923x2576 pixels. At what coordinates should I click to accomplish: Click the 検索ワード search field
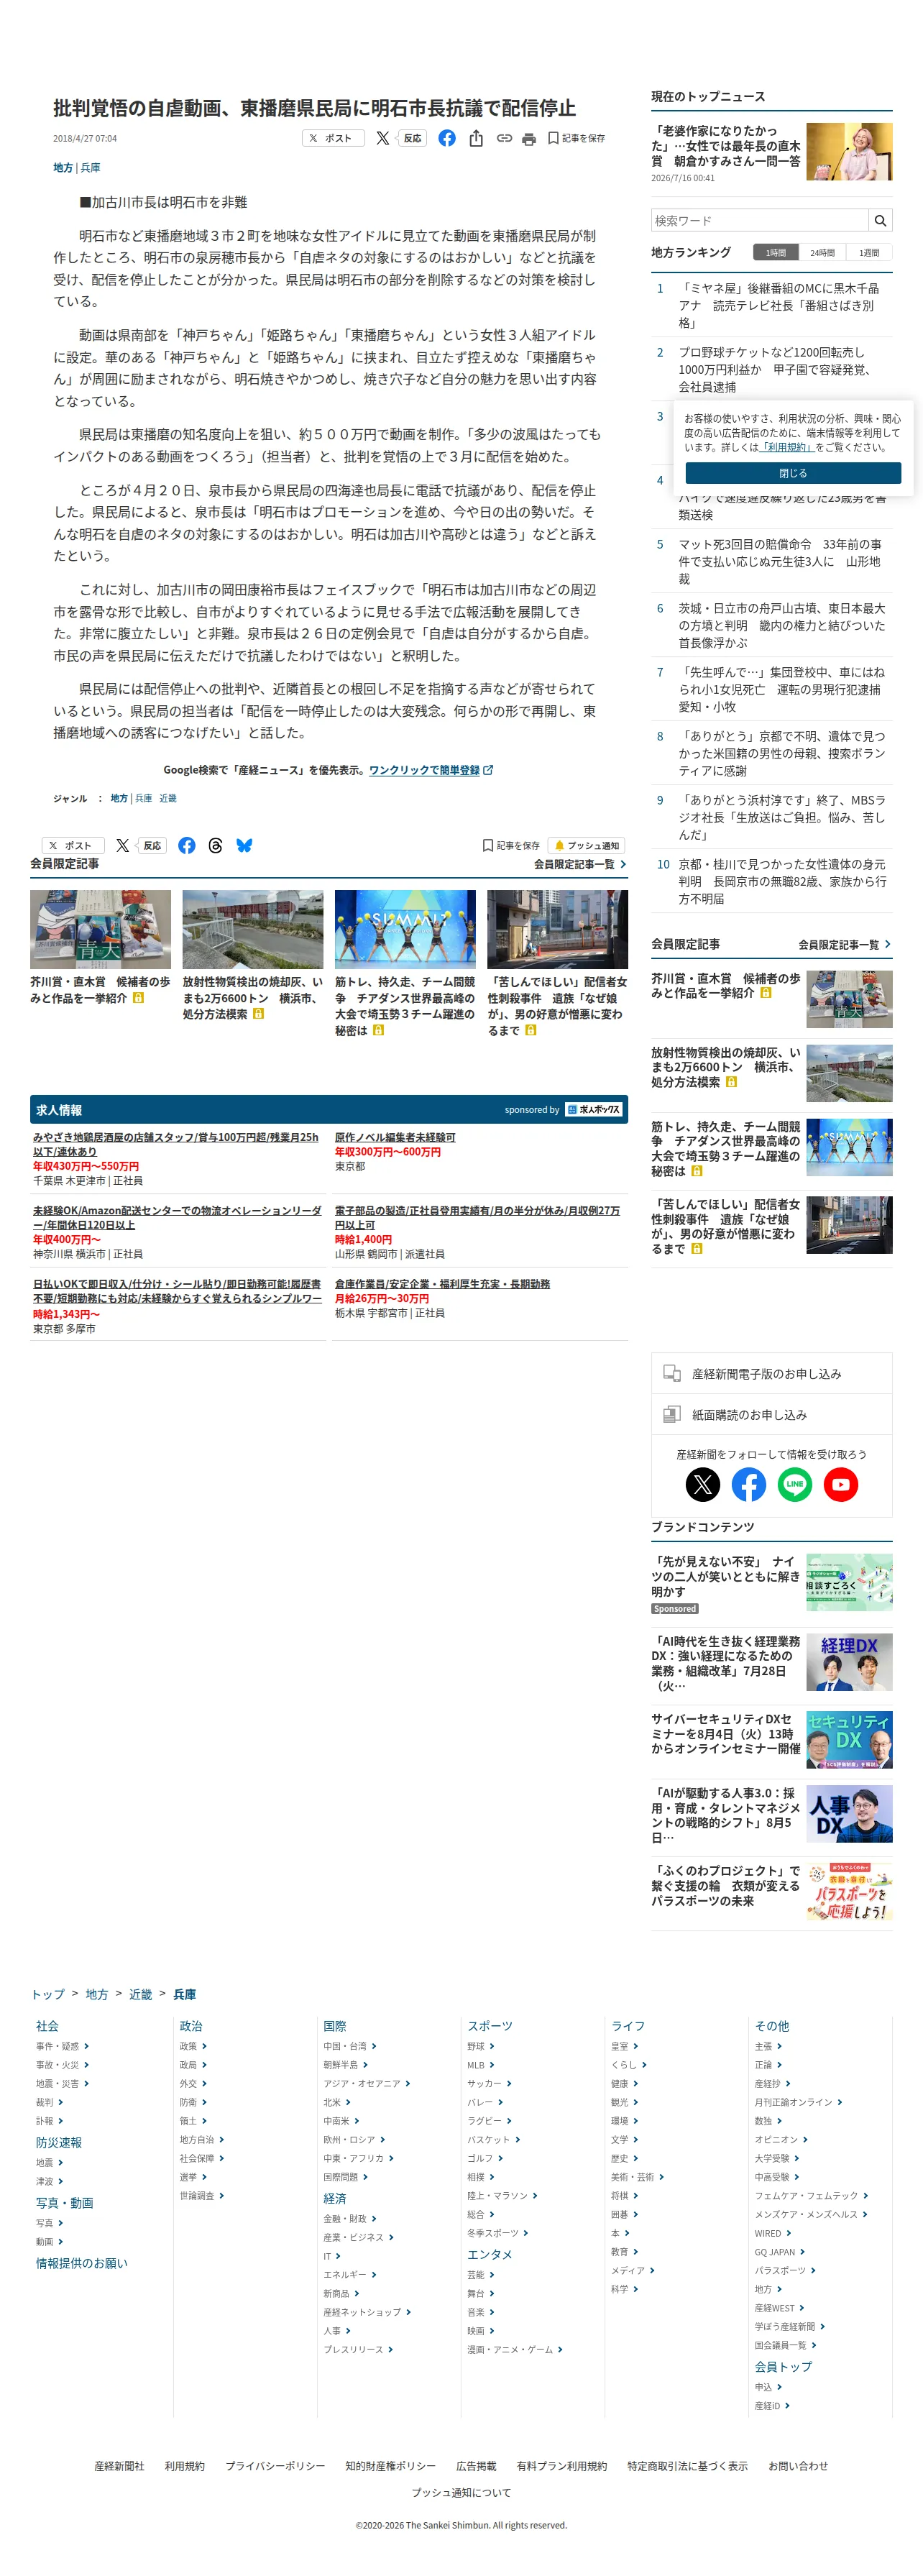point(760,220)
